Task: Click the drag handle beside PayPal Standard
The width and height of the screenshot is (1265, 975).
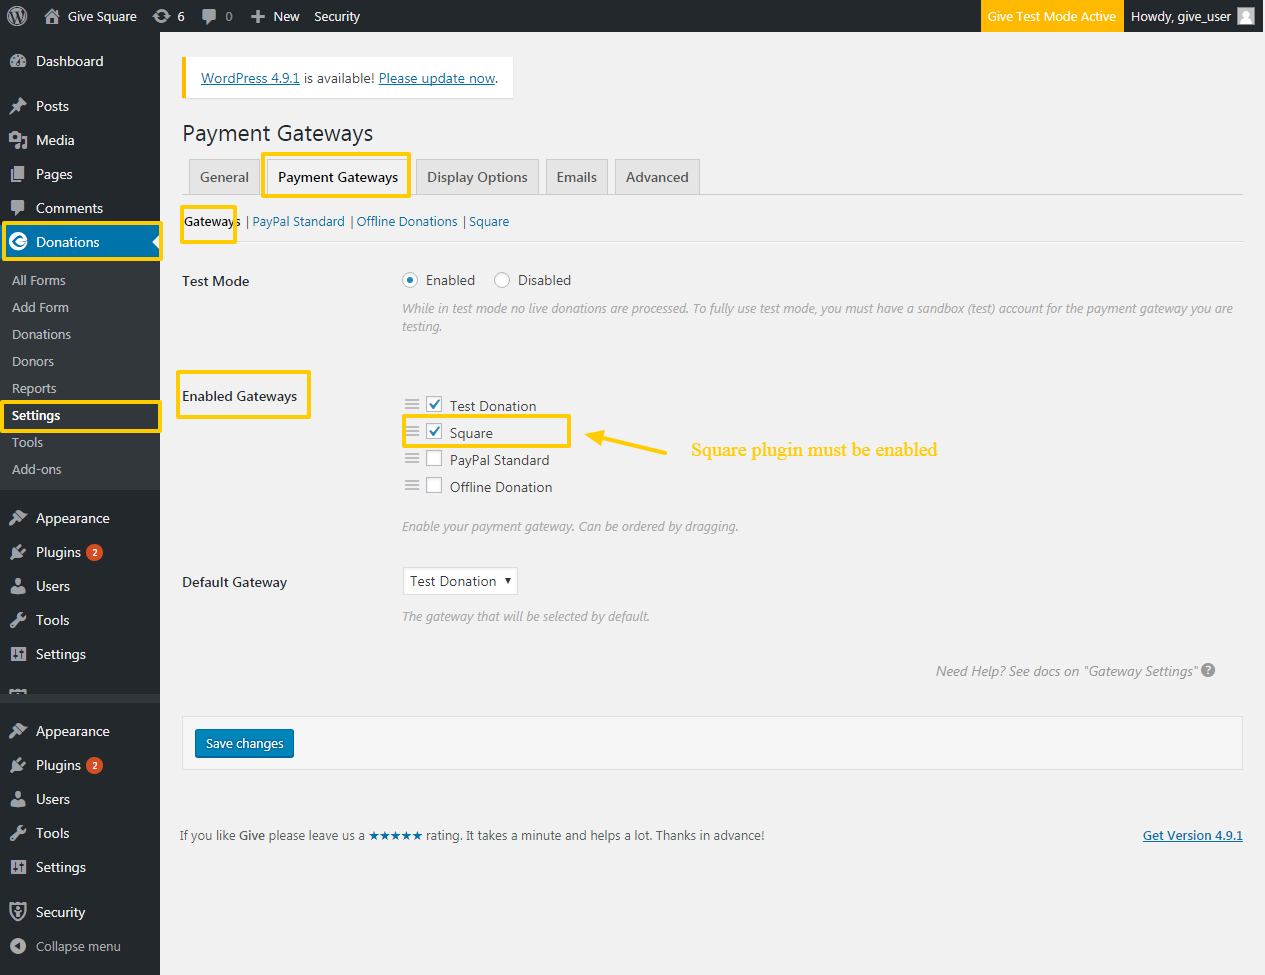Action: pos(412,458)
